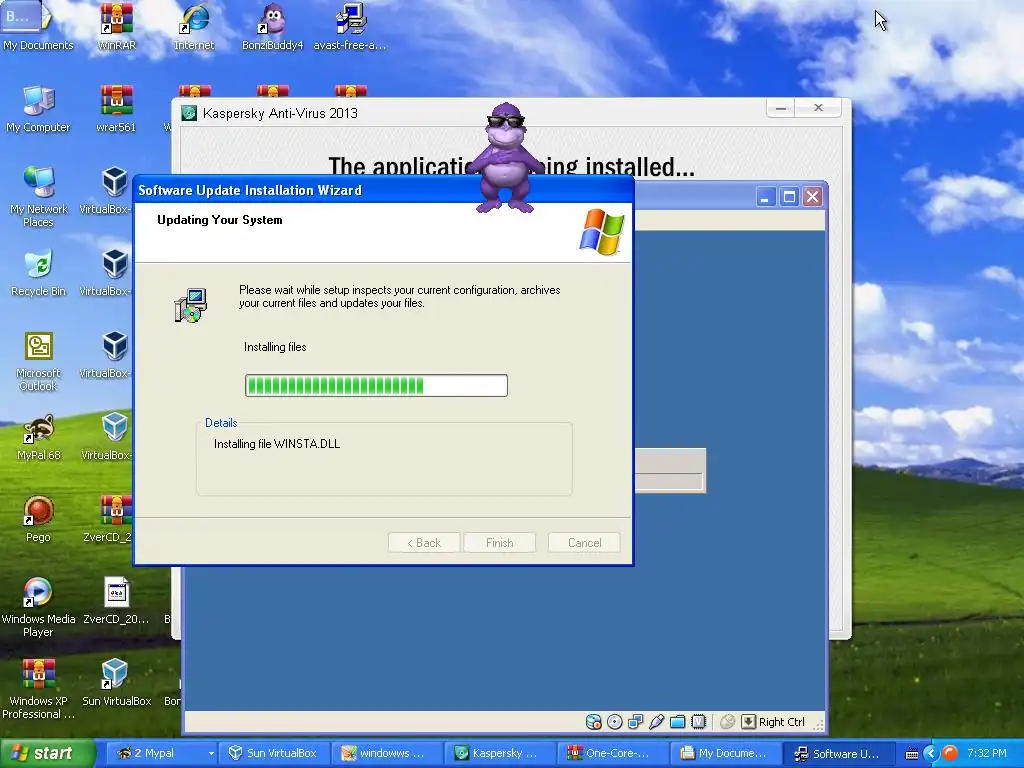1024x768 pixels.
Task: Click the VirtualBox host key arrow icon
Action: 748,722
